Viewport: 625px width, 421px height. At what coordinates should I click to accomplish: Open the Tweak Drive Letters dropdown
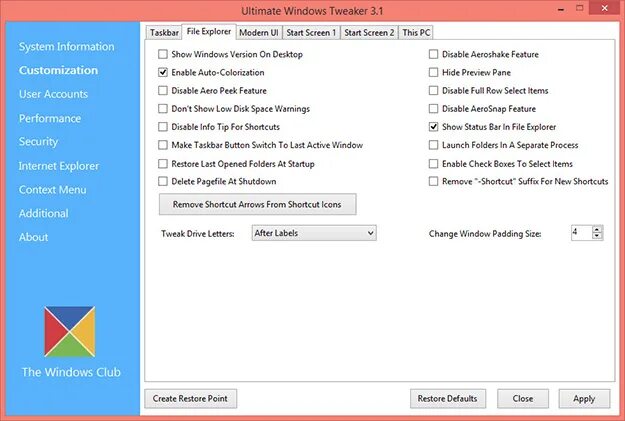pyautogui.click(x=314, y=233)
